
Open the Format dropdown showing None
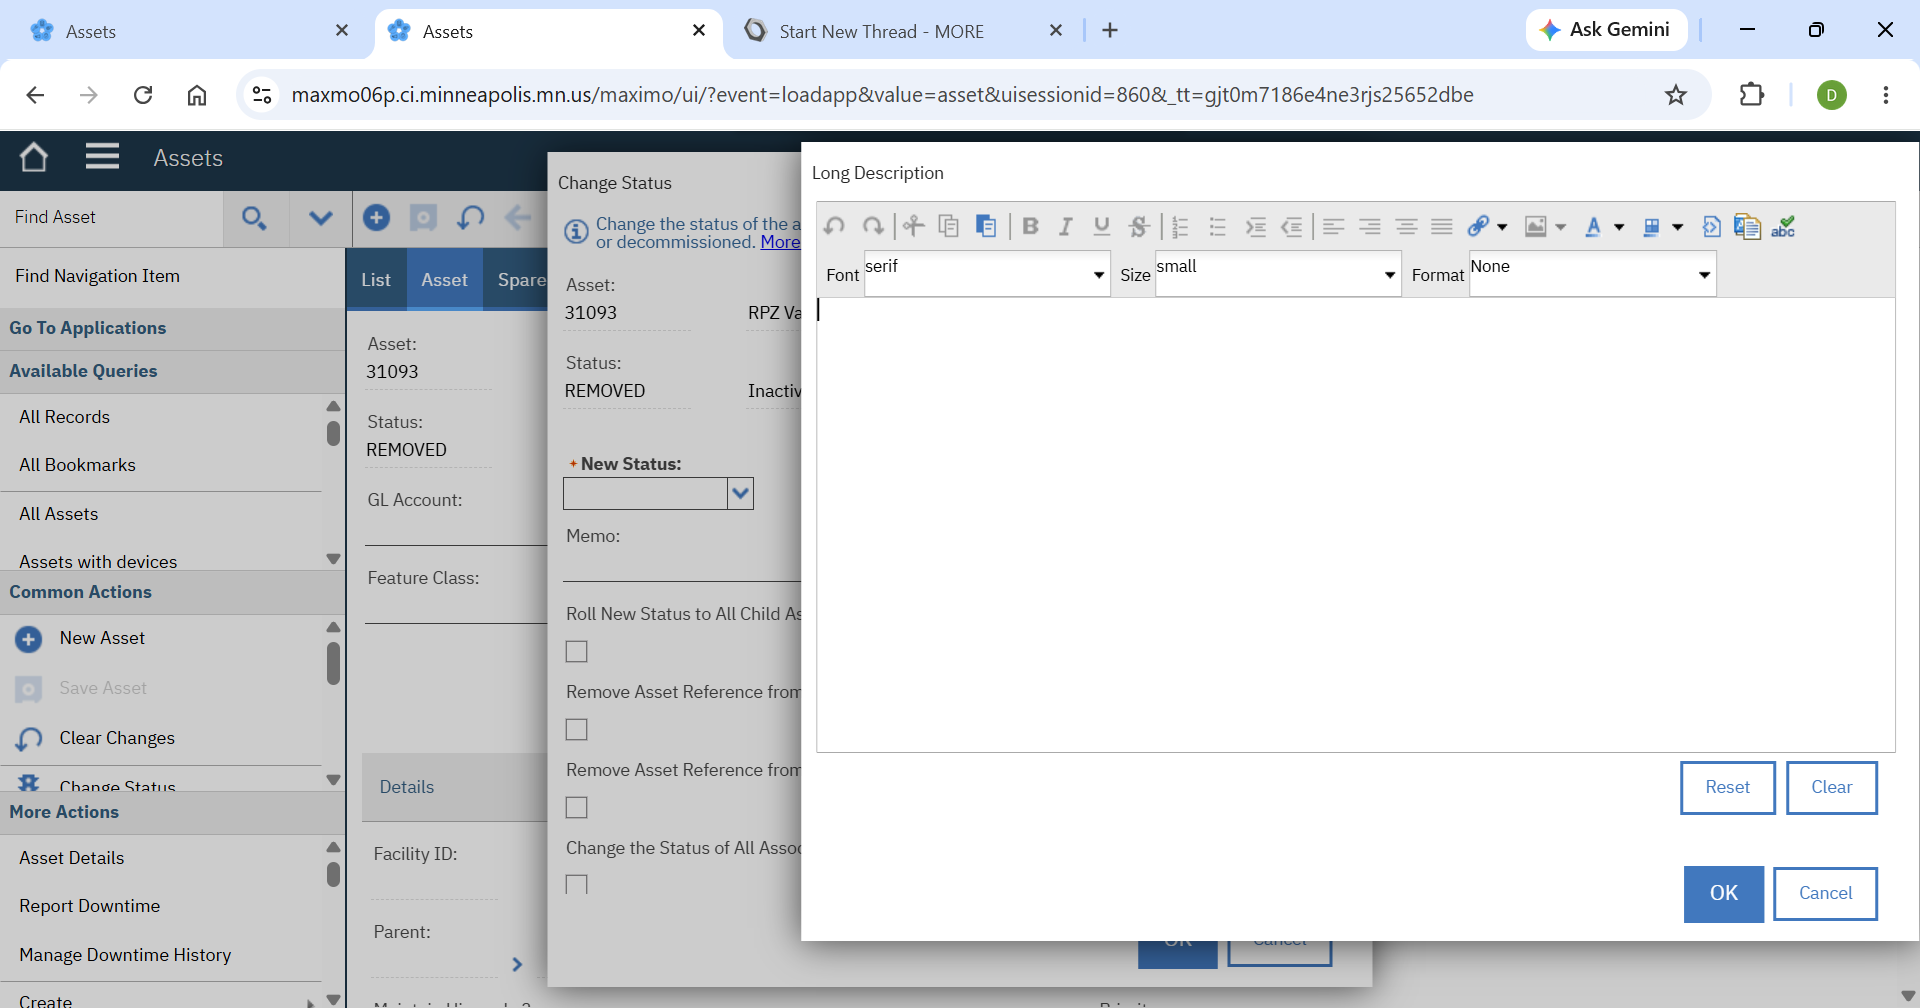coord(1593,274)
